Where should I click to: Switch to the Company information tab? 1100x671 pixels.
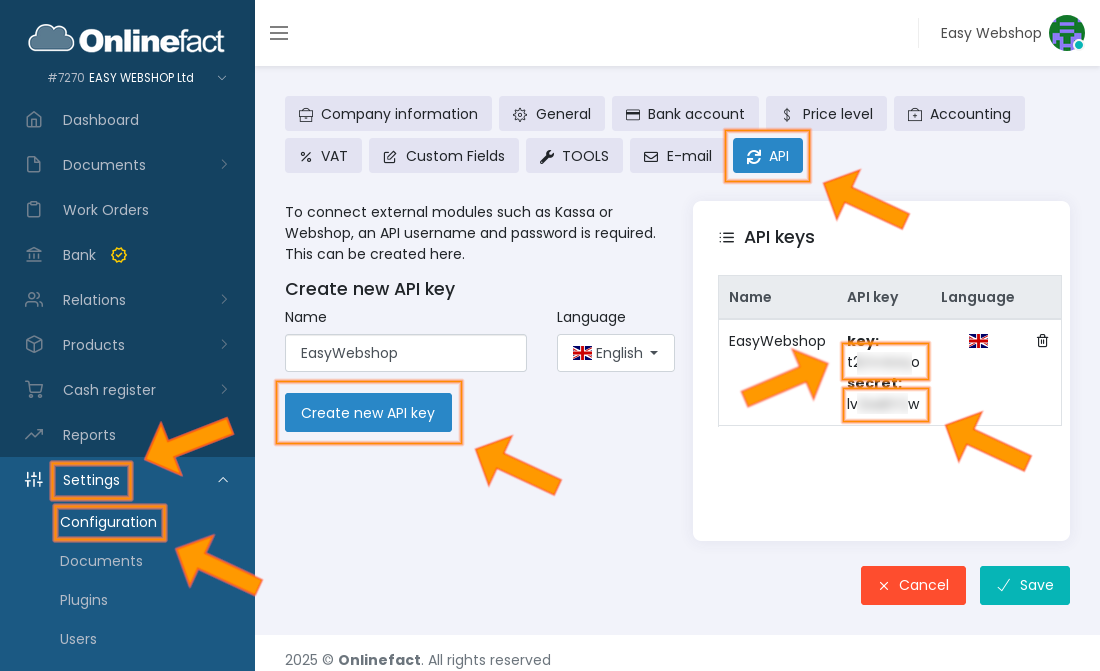[x=388, y=114]
